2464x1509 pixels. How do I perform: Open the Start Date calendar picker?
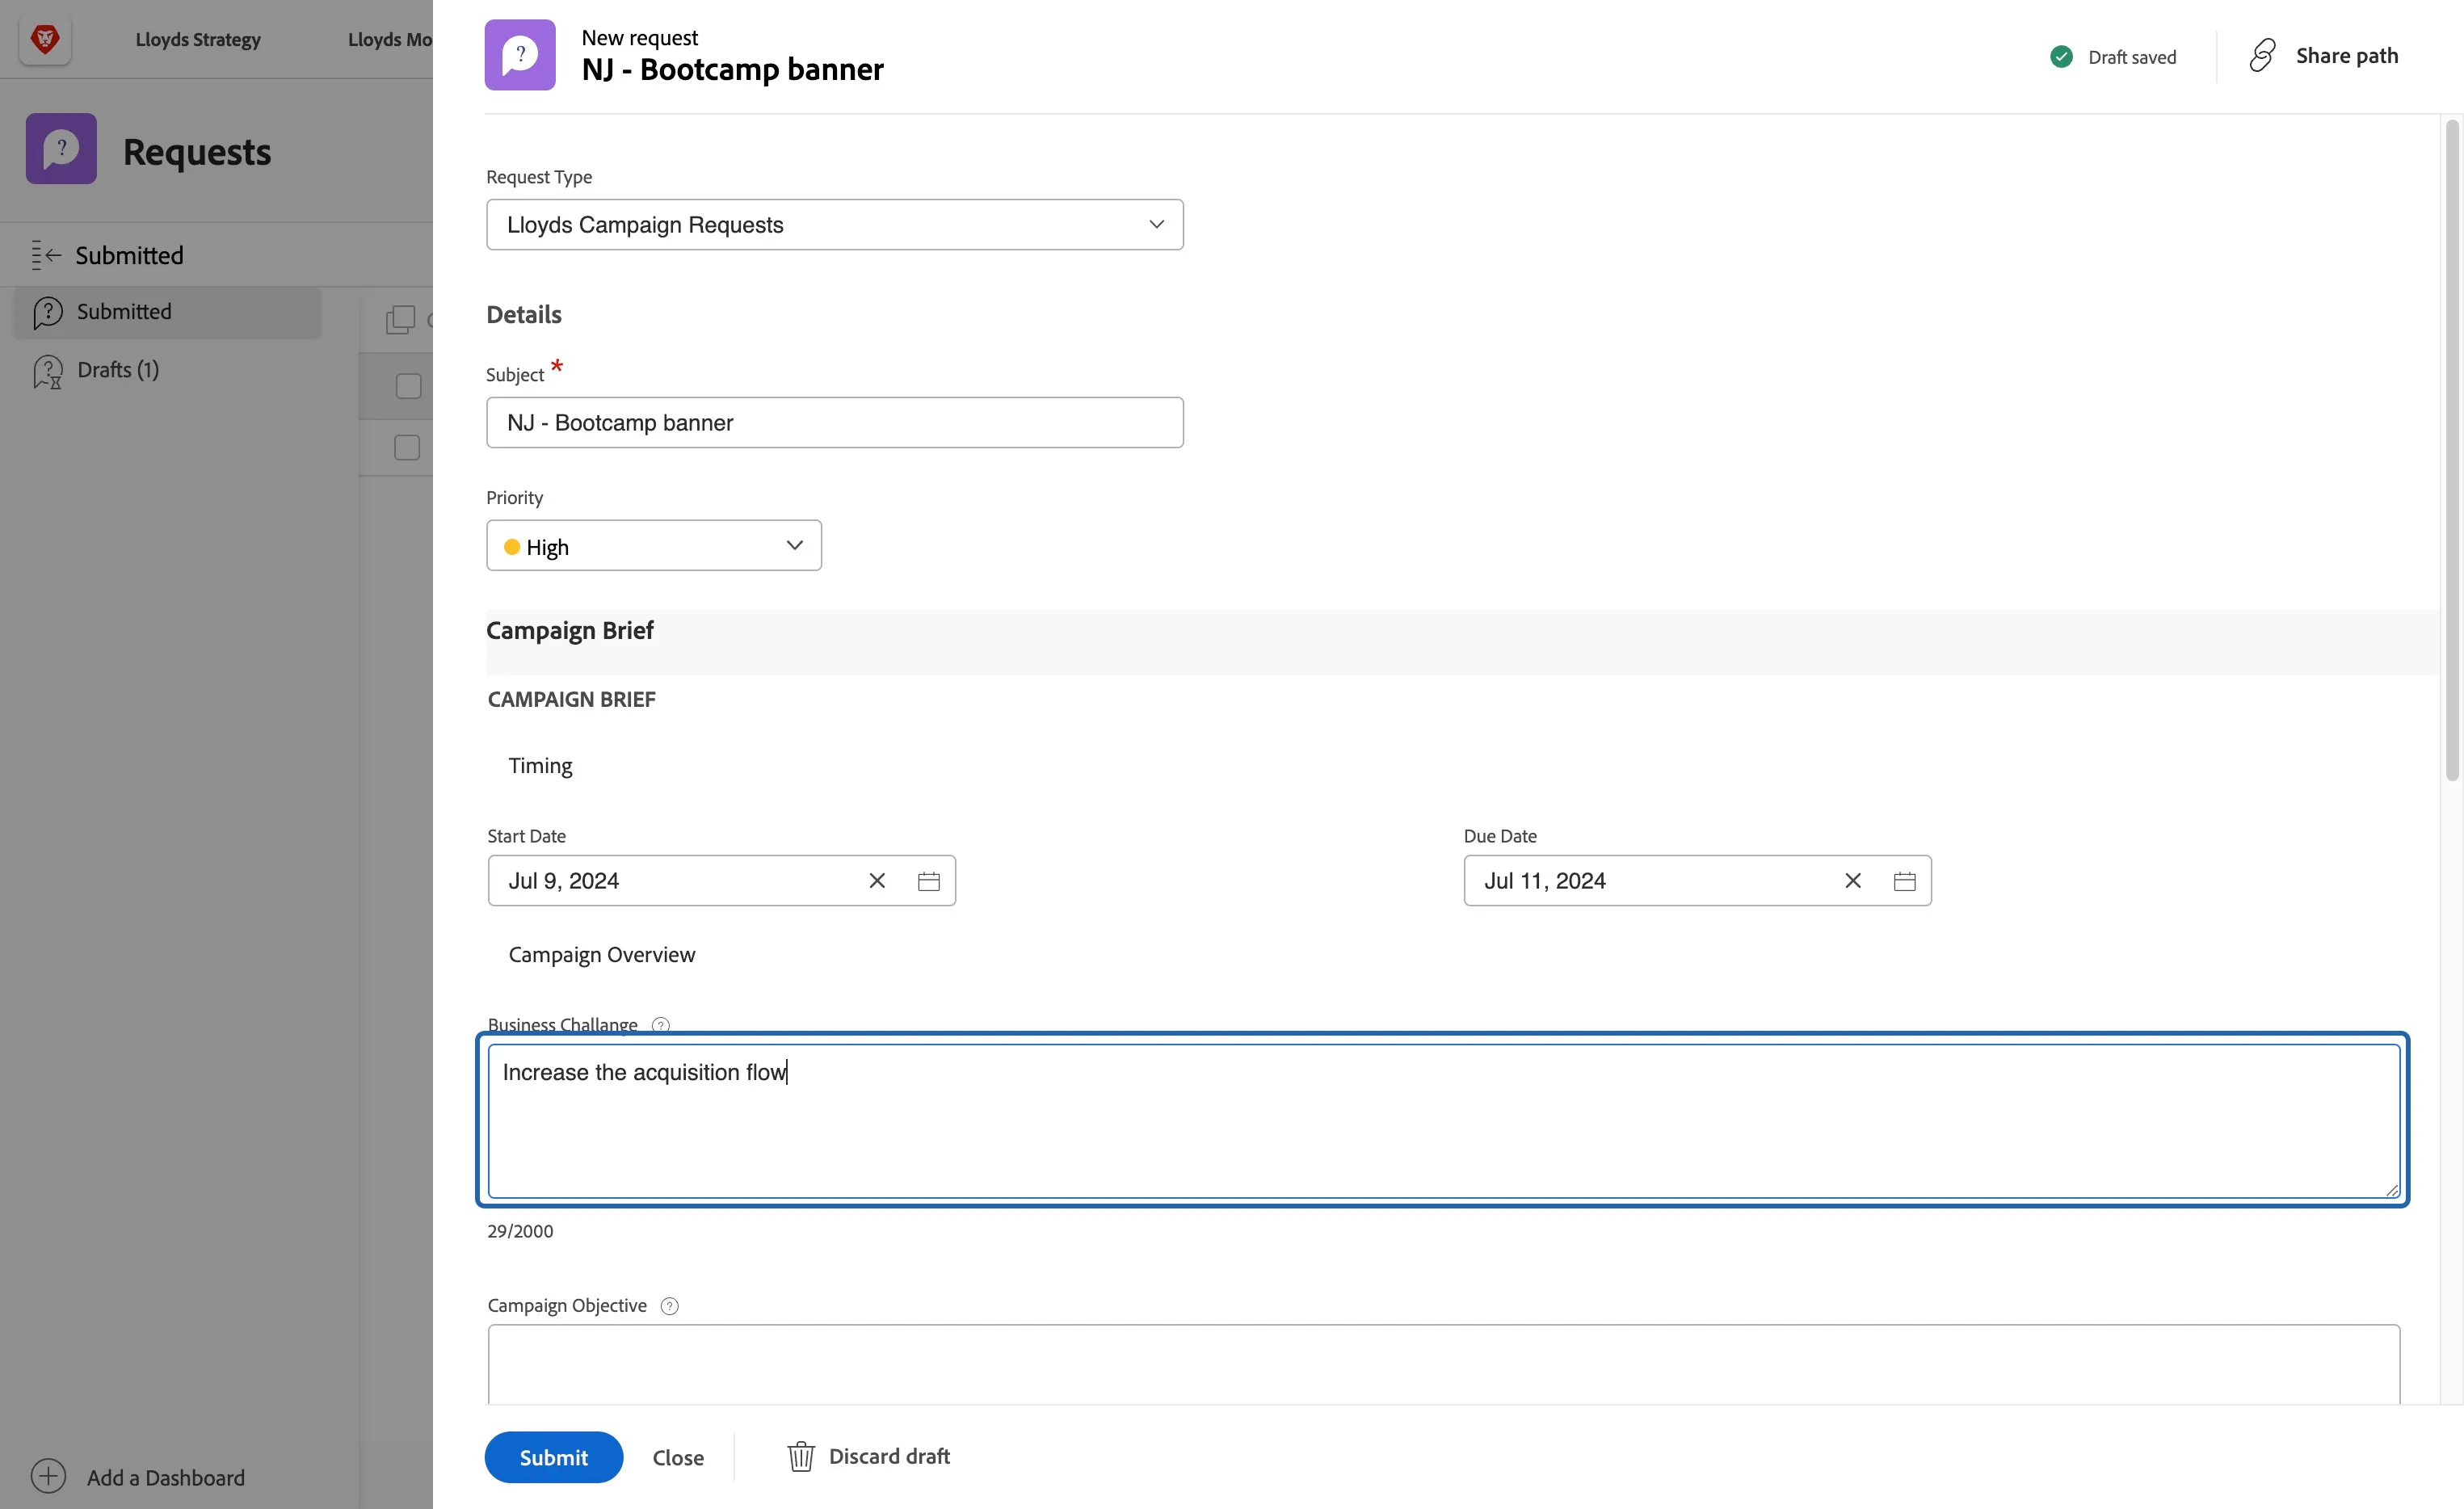coord(929,881)
